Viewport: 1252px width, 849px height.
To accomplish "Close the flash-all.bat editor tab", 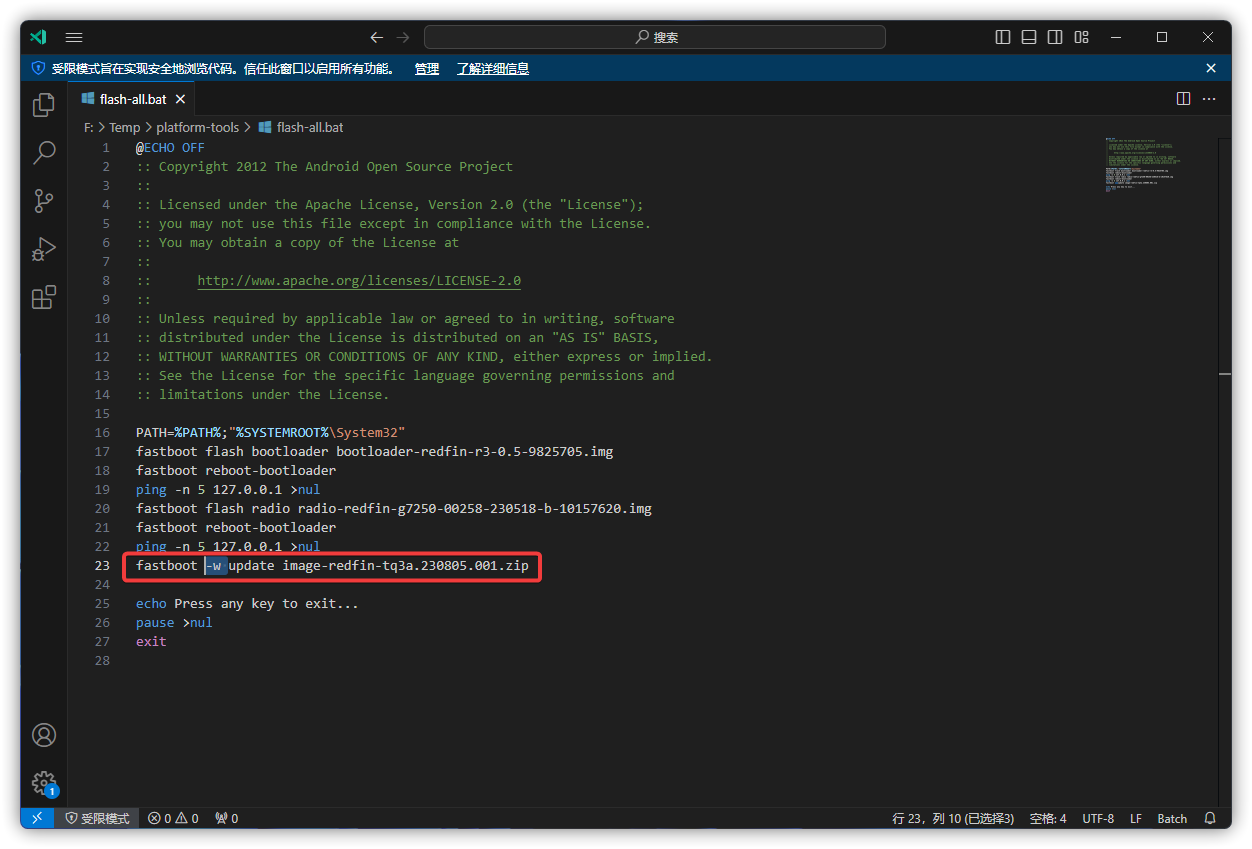I will [x=181, y=100].
